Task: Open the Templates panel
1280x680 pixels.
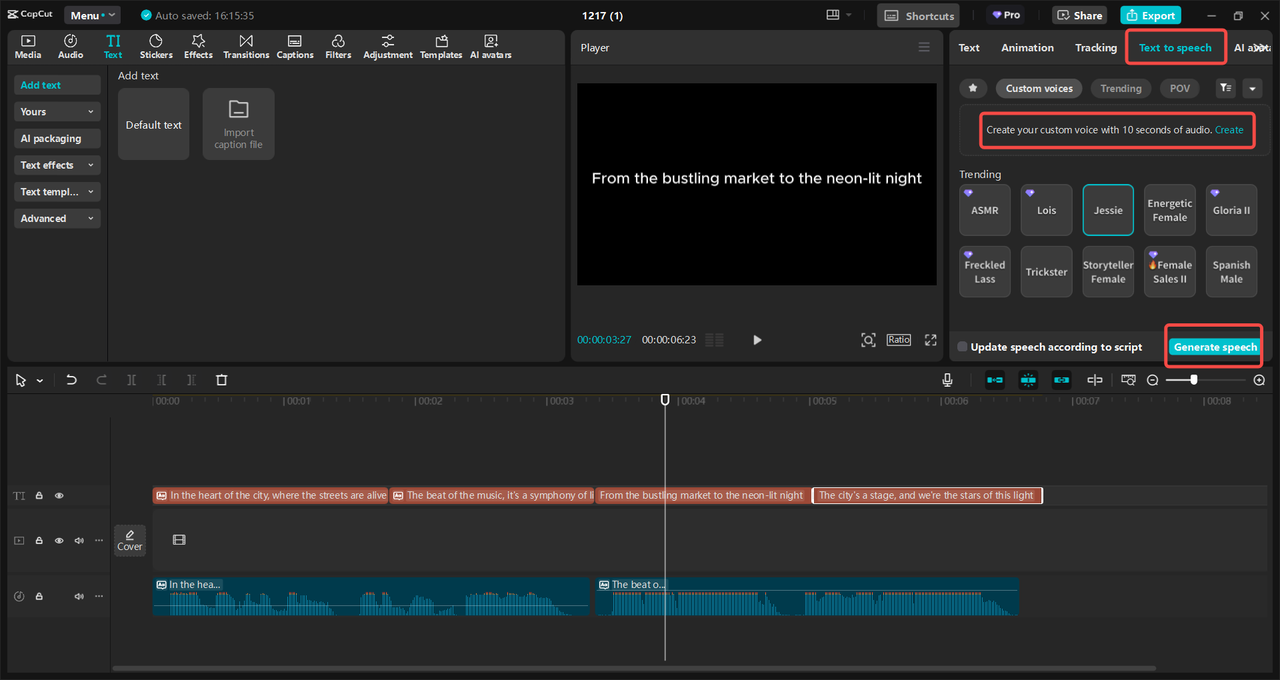Action: click(x=441, y=46)
